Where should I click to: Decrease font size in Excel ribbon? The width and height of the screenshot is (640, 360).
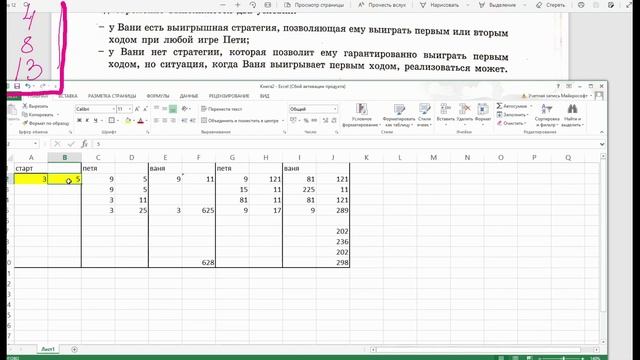pos(145,109)
